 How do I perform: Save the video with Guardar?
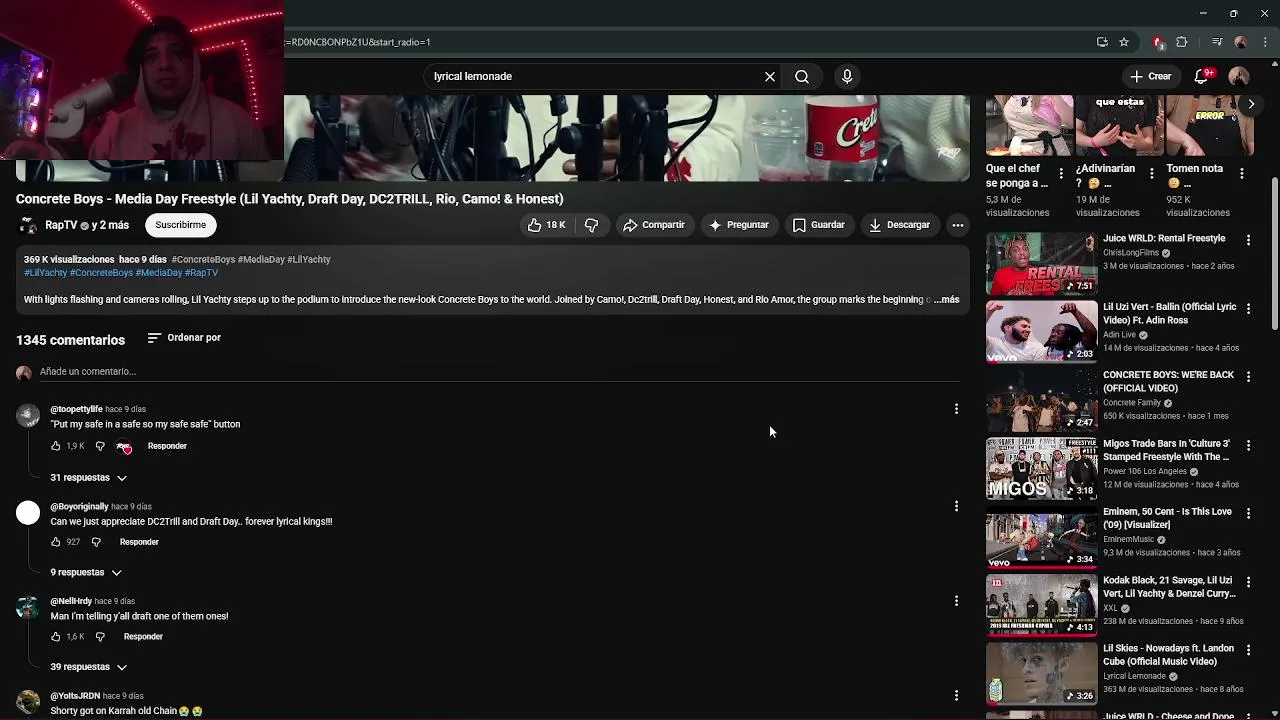[x=818, y=225]
